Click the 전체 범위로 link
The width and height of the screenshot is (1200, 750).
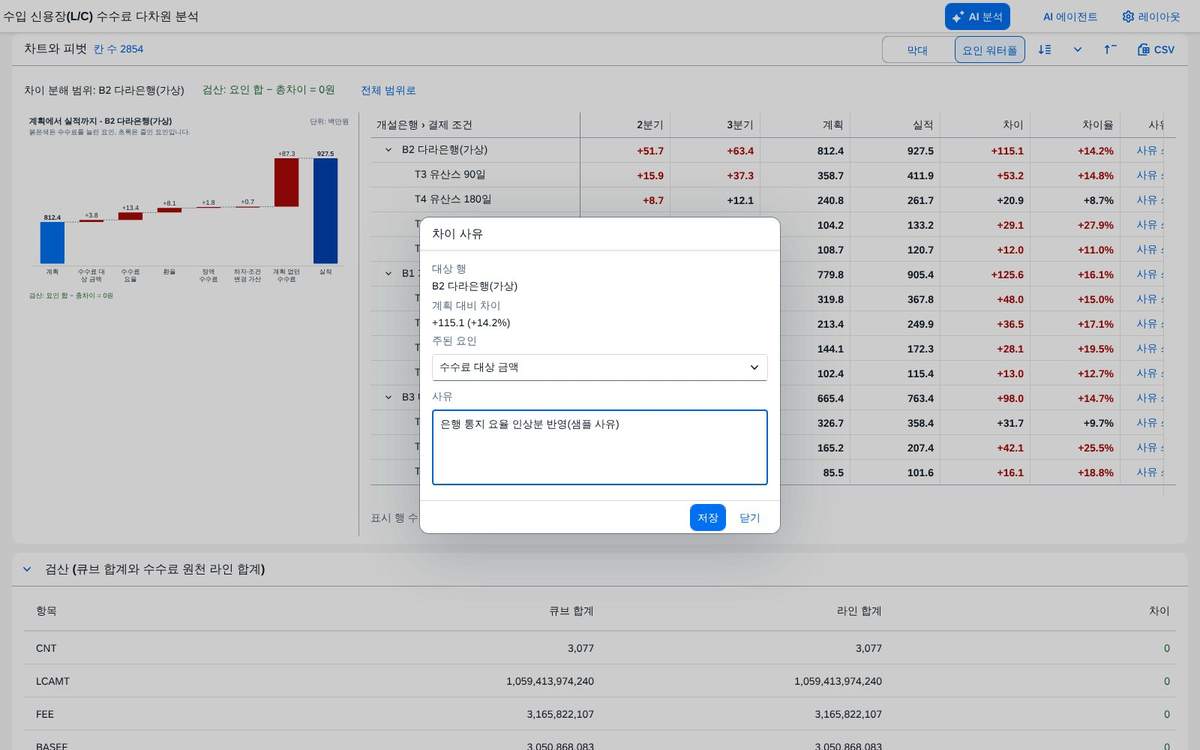click(388, 90)
